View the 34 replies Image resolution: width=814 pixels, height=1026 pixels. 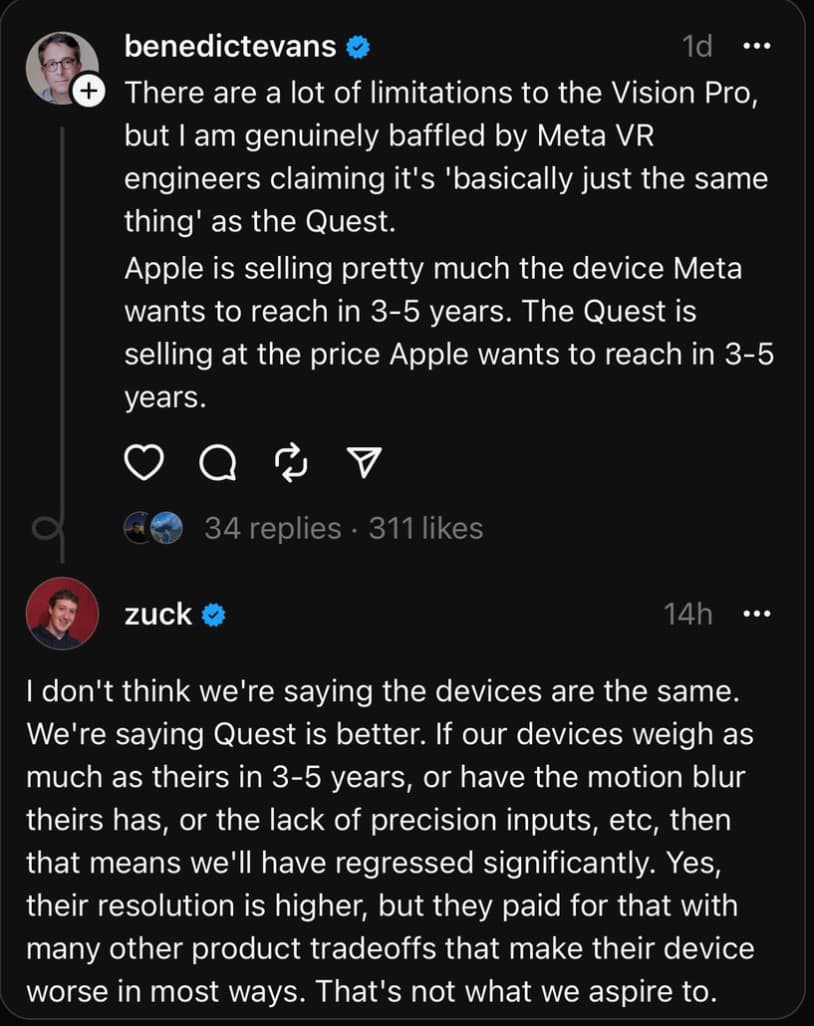click(x=272, y=528)
